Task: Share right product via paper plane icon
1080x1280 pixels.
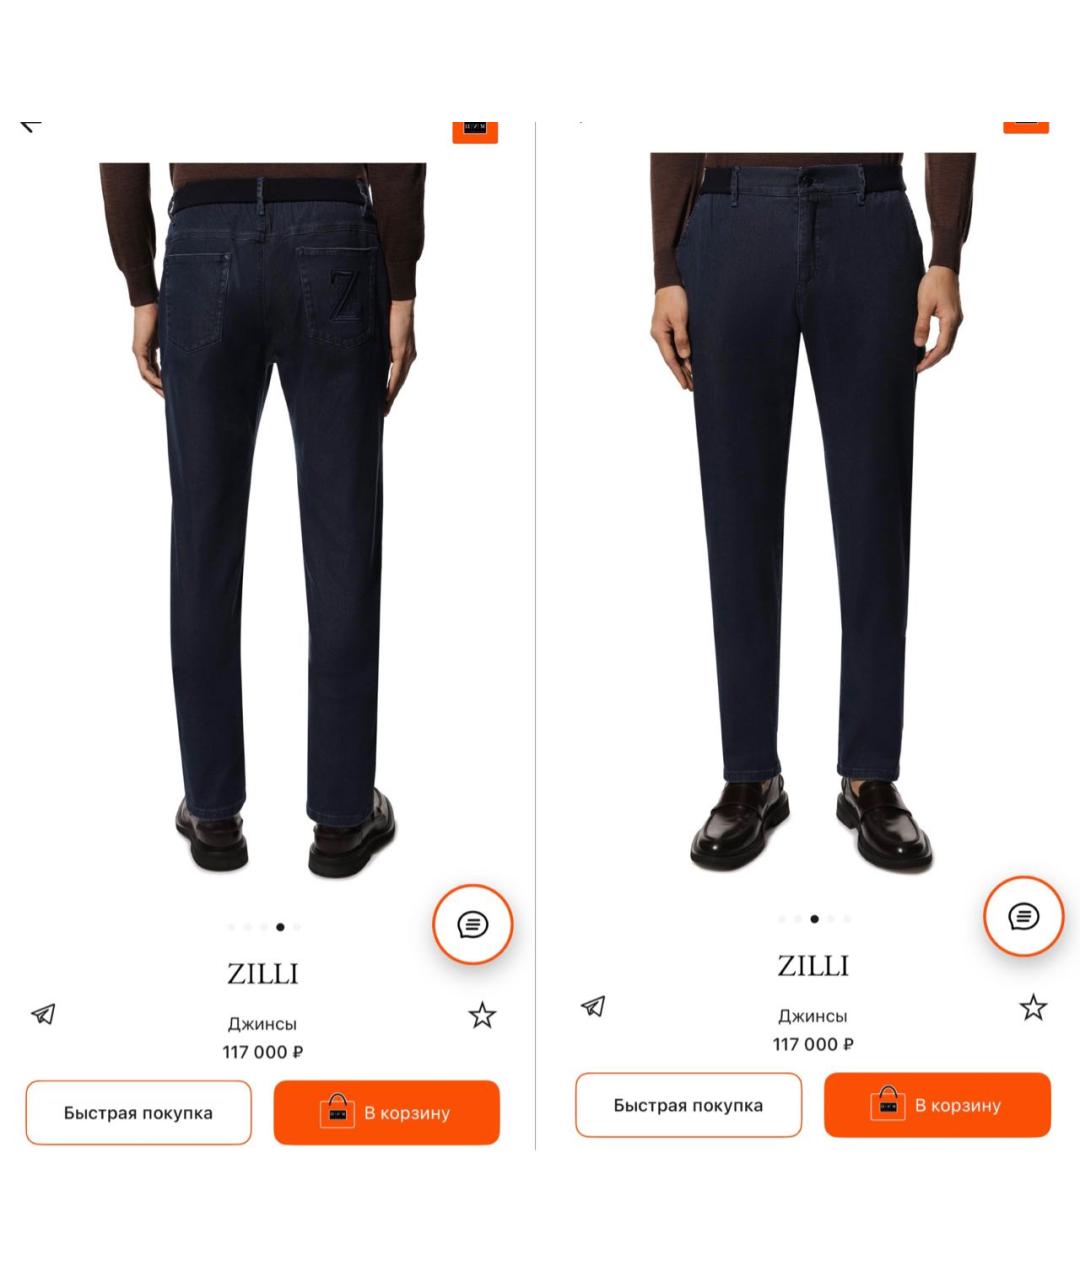Action: pos(593,1006)
